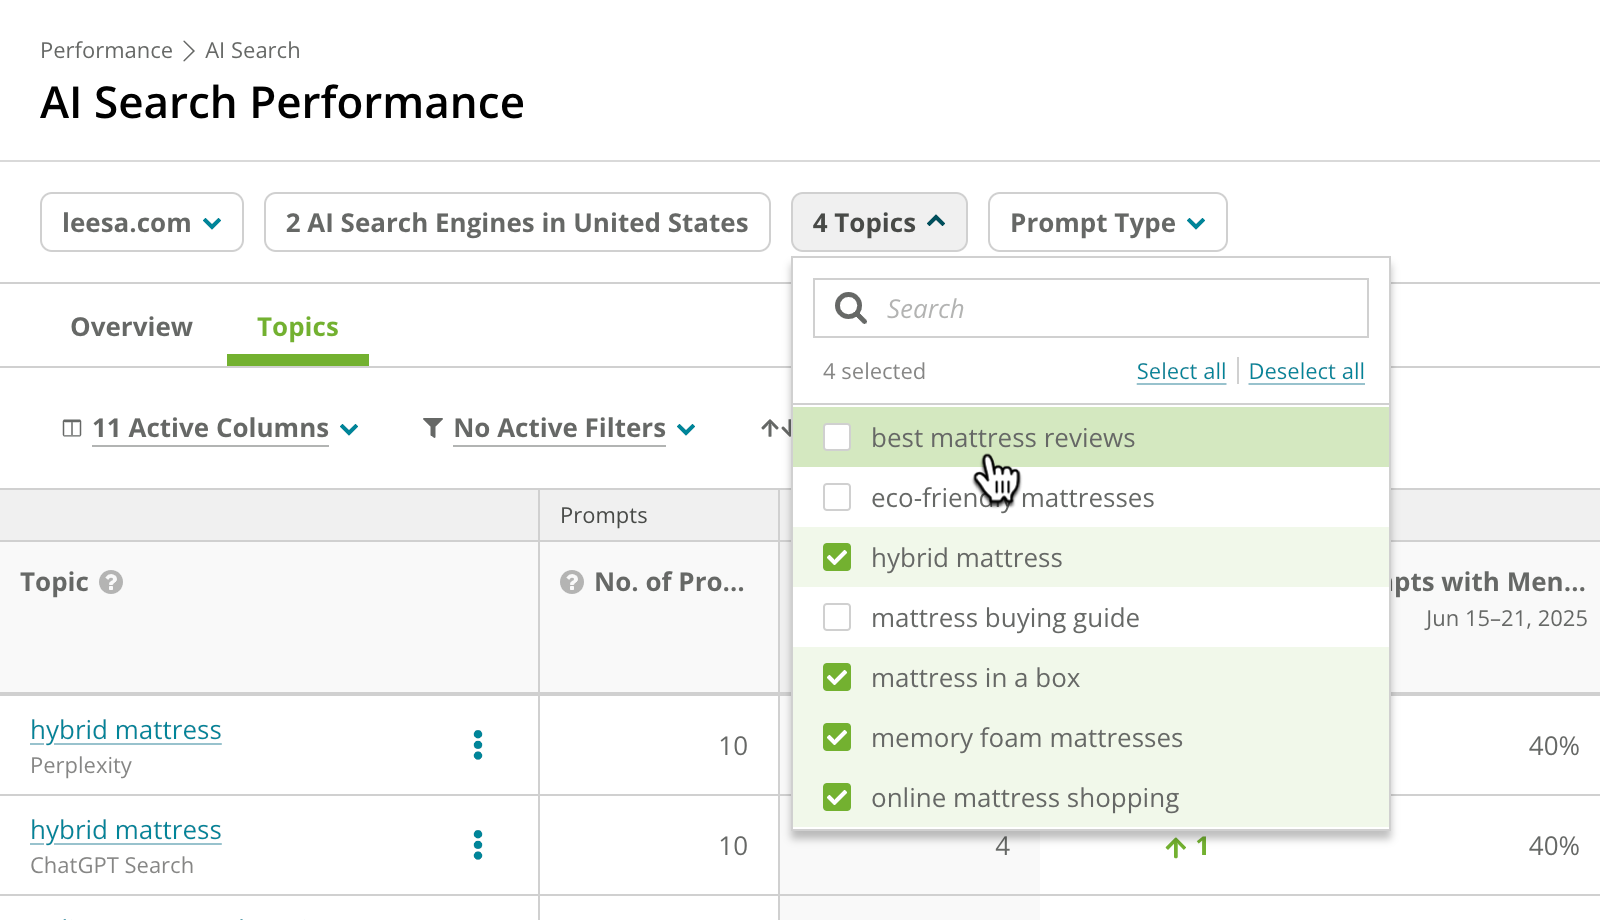Collapse the 4 Topics dropdown
This screenshot has height=920, width=1600.
[879, 222]
